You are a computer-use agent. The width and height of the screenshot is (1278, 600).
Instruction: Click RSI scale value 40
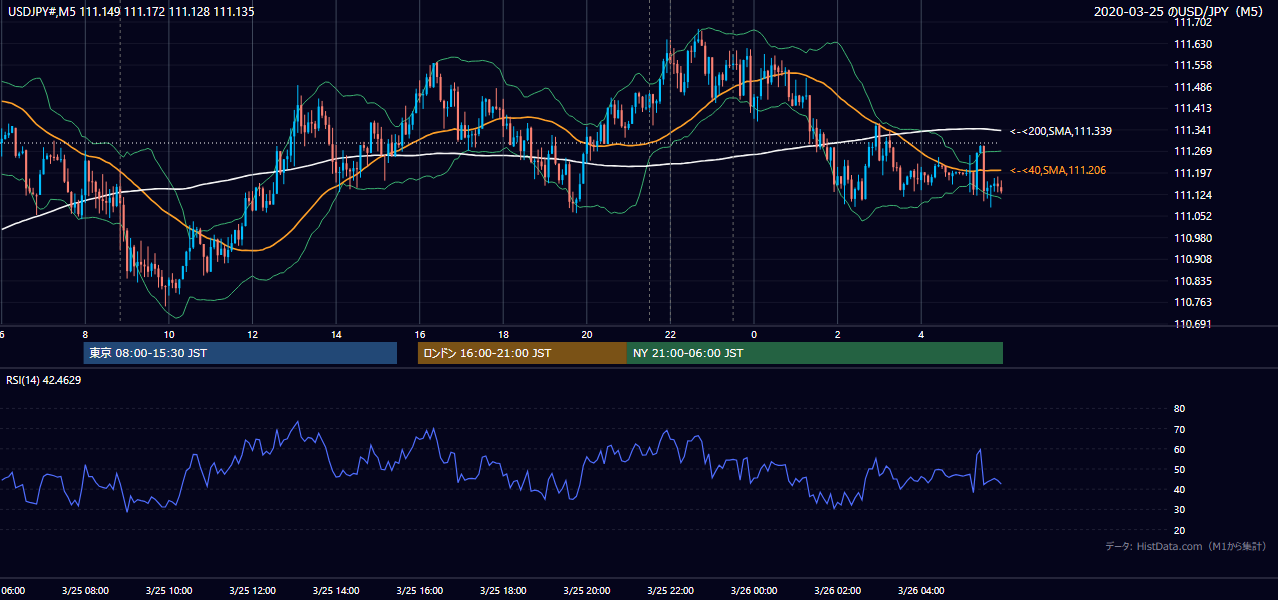click(1179, 489)
